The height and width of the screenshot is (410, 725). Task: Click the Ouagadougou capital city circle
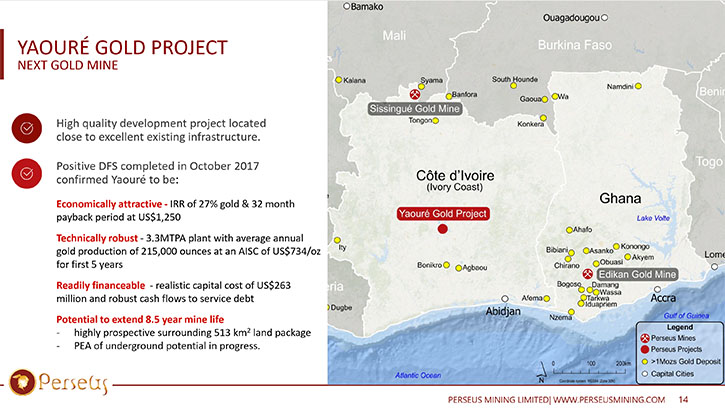(x=604, y=18)
